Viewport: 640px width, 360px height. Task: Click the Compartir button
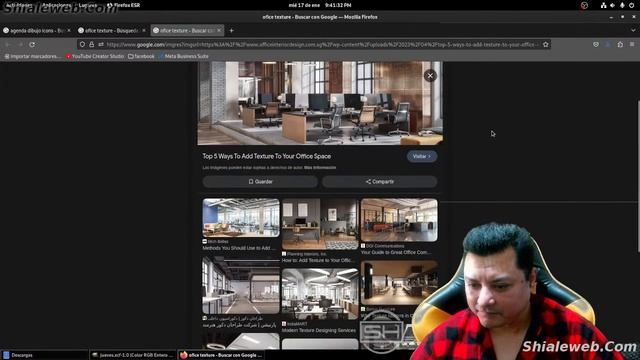click(380, 182)
